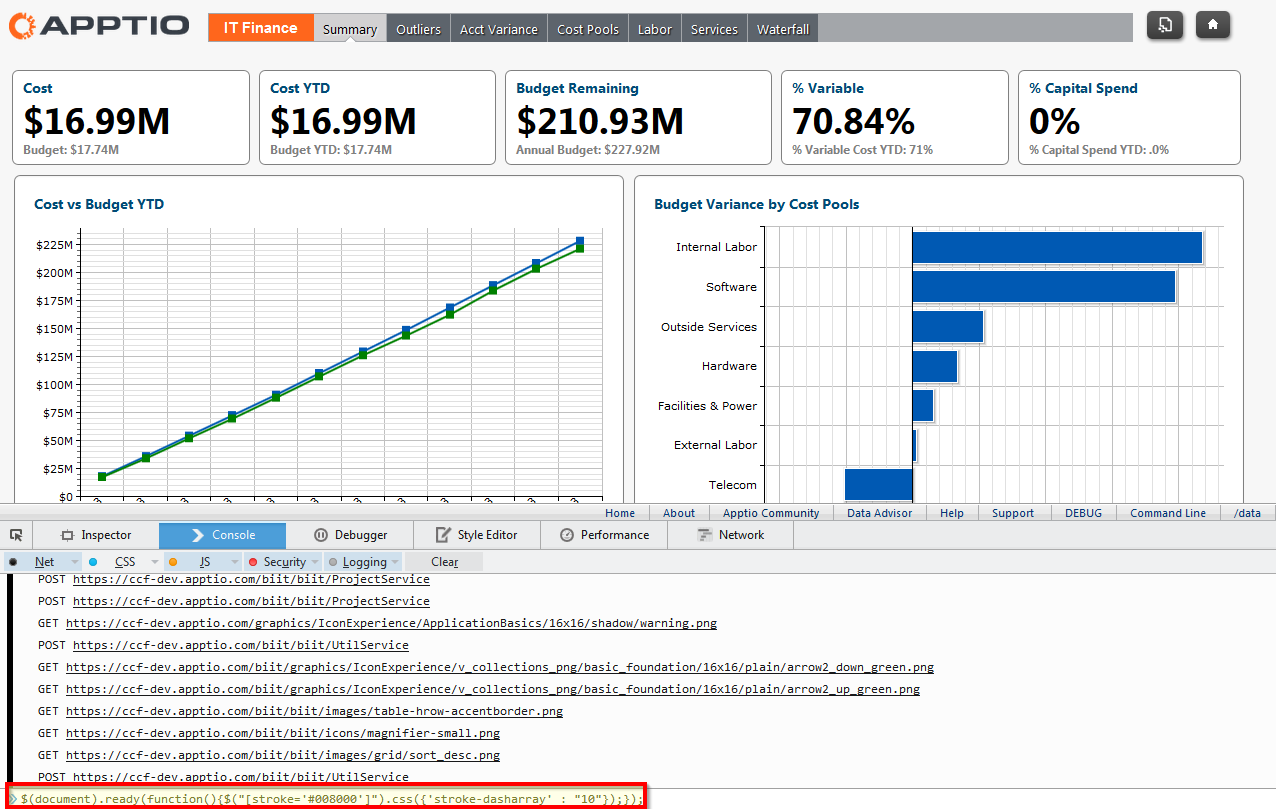Select the element picker tool in devtools
This screenshot has width=1276, height=809.
click(x=15, y=534)
